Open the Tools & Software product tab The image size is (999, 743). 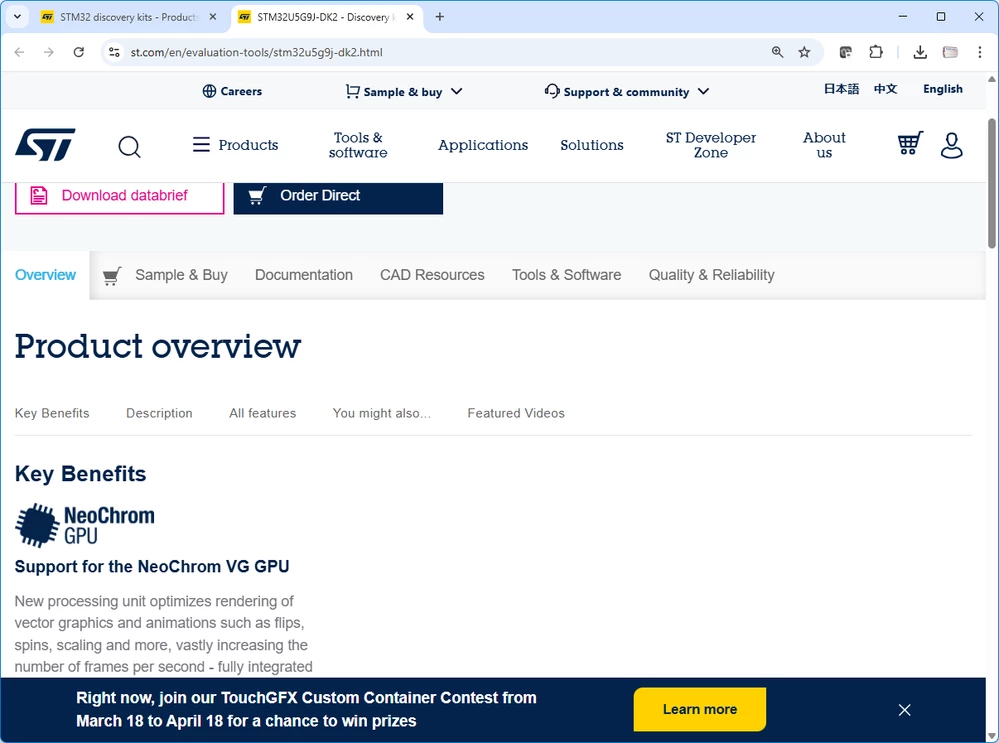coord(566,275)
